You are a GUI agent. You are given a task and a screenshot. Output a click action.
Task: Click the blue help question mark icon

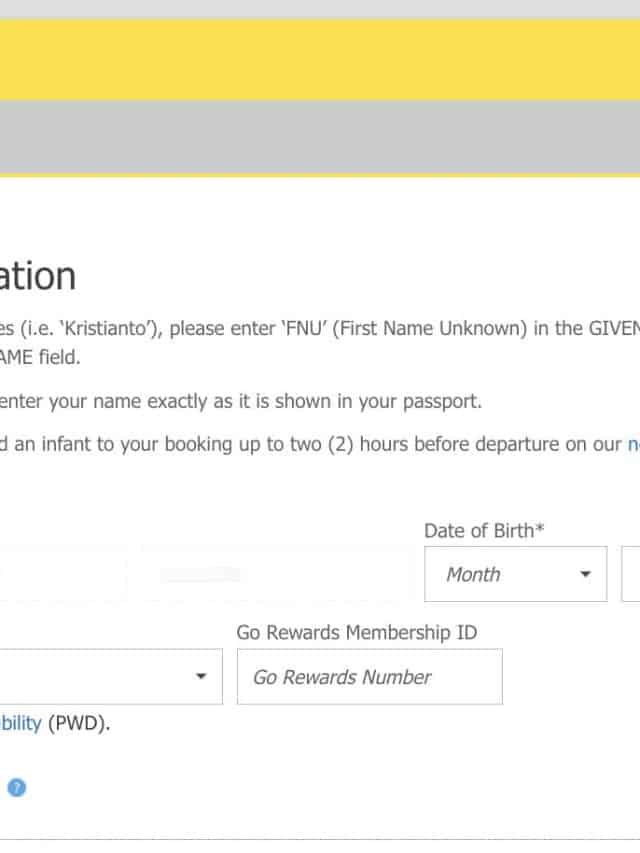point(16,788)
